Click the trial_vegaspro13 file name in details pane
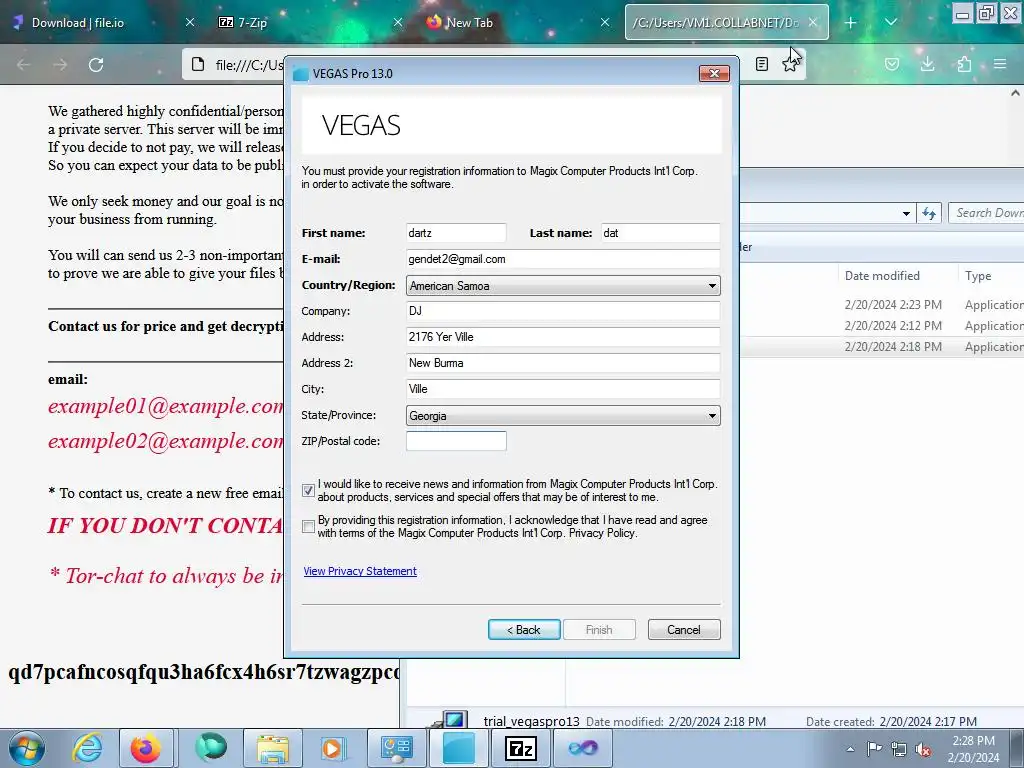The width and height of the screenshot is (1024, 768). pyautogui.click(x=532, y=721)
